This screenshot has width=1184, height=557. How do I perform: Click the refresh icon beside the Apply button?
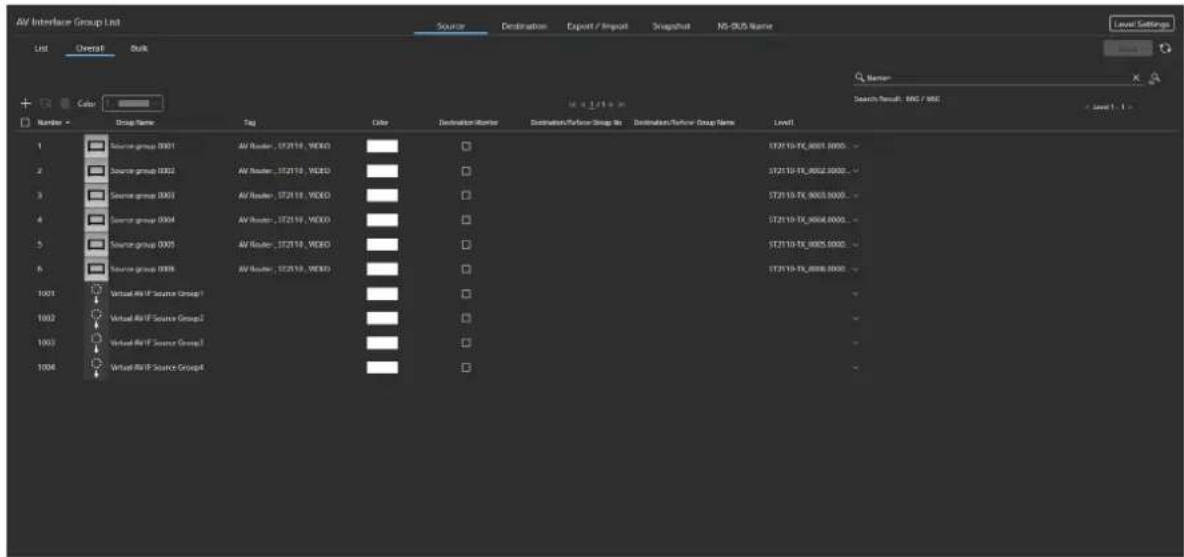click(1166, 48)
